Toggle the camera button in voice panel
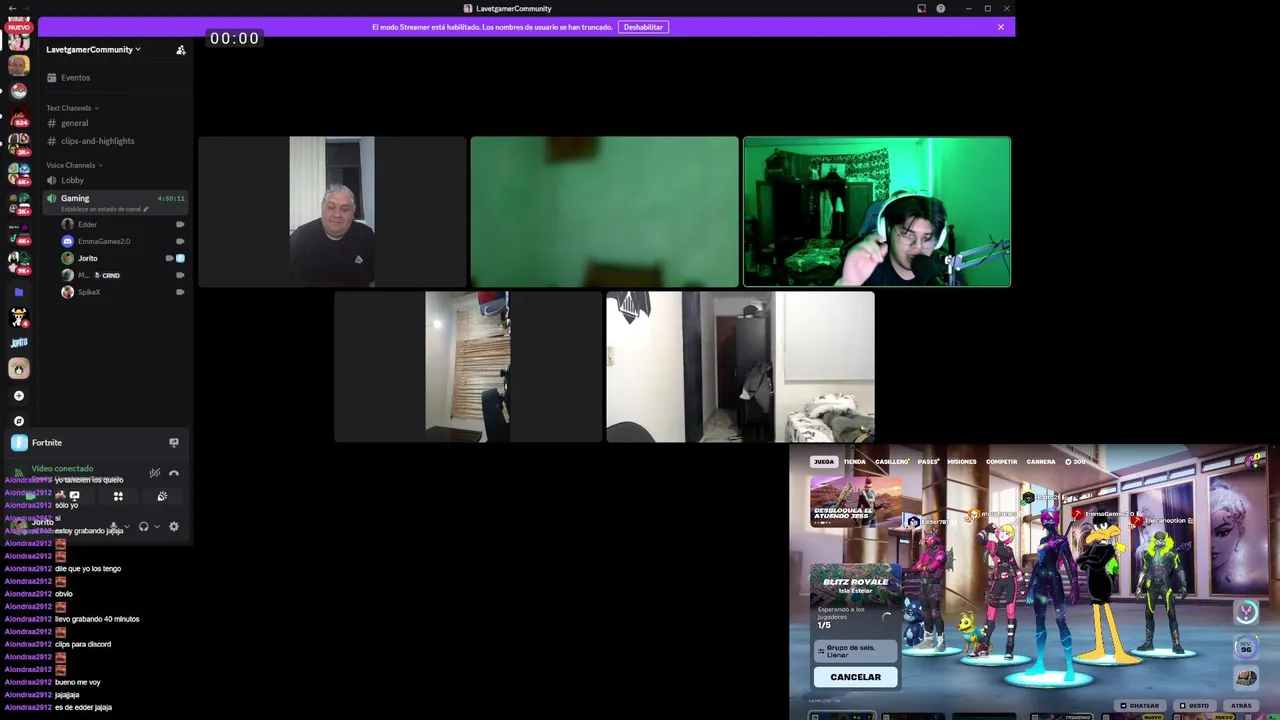The height and width of the screenshot is (720, 1280). pos(30,496)
